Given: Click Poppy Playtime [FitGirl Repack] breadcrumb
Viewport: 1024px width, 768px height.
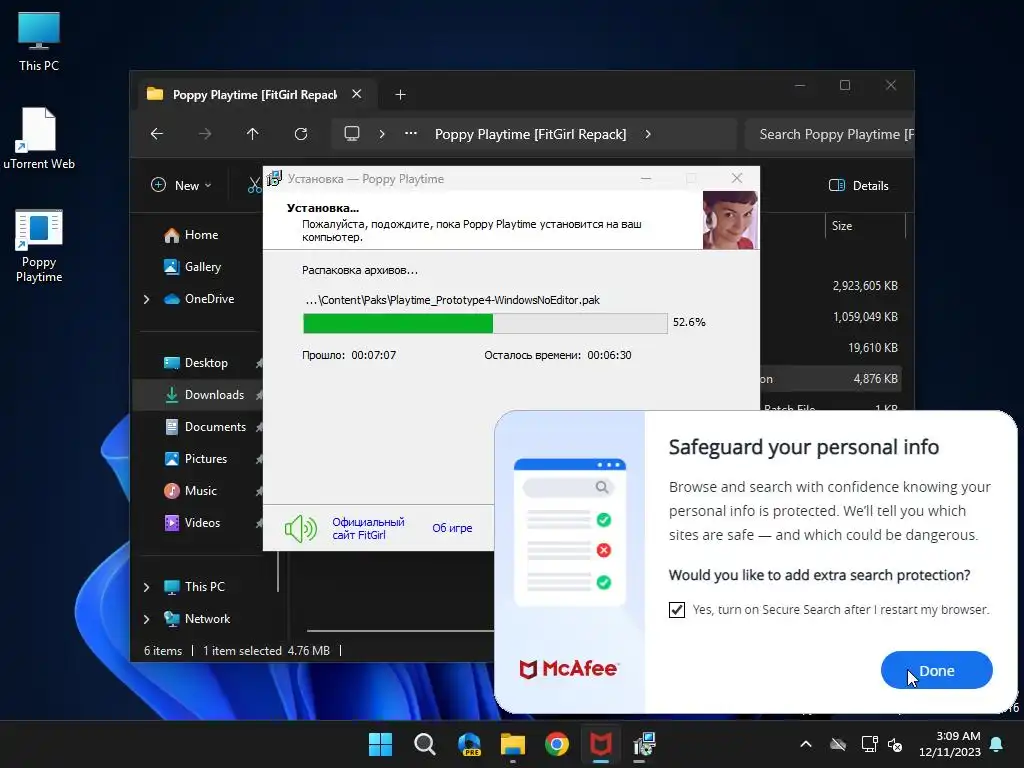Looking at the screenshot, I should pyautogui.click(x=530, y=134).
